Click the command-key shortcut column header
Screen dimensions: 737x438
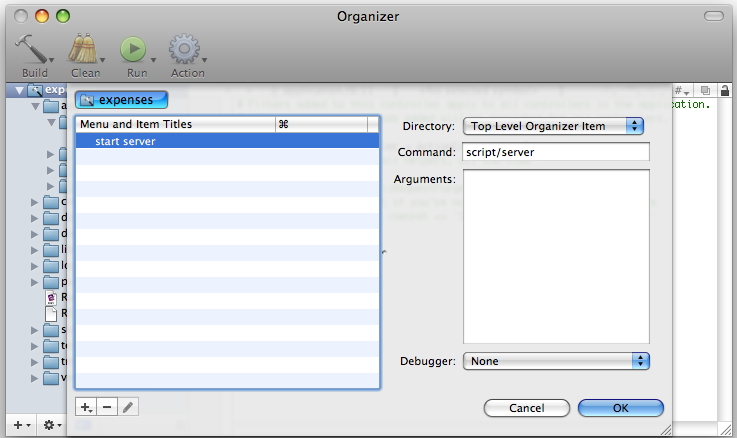pyautogui.click(x=321, y=124)
